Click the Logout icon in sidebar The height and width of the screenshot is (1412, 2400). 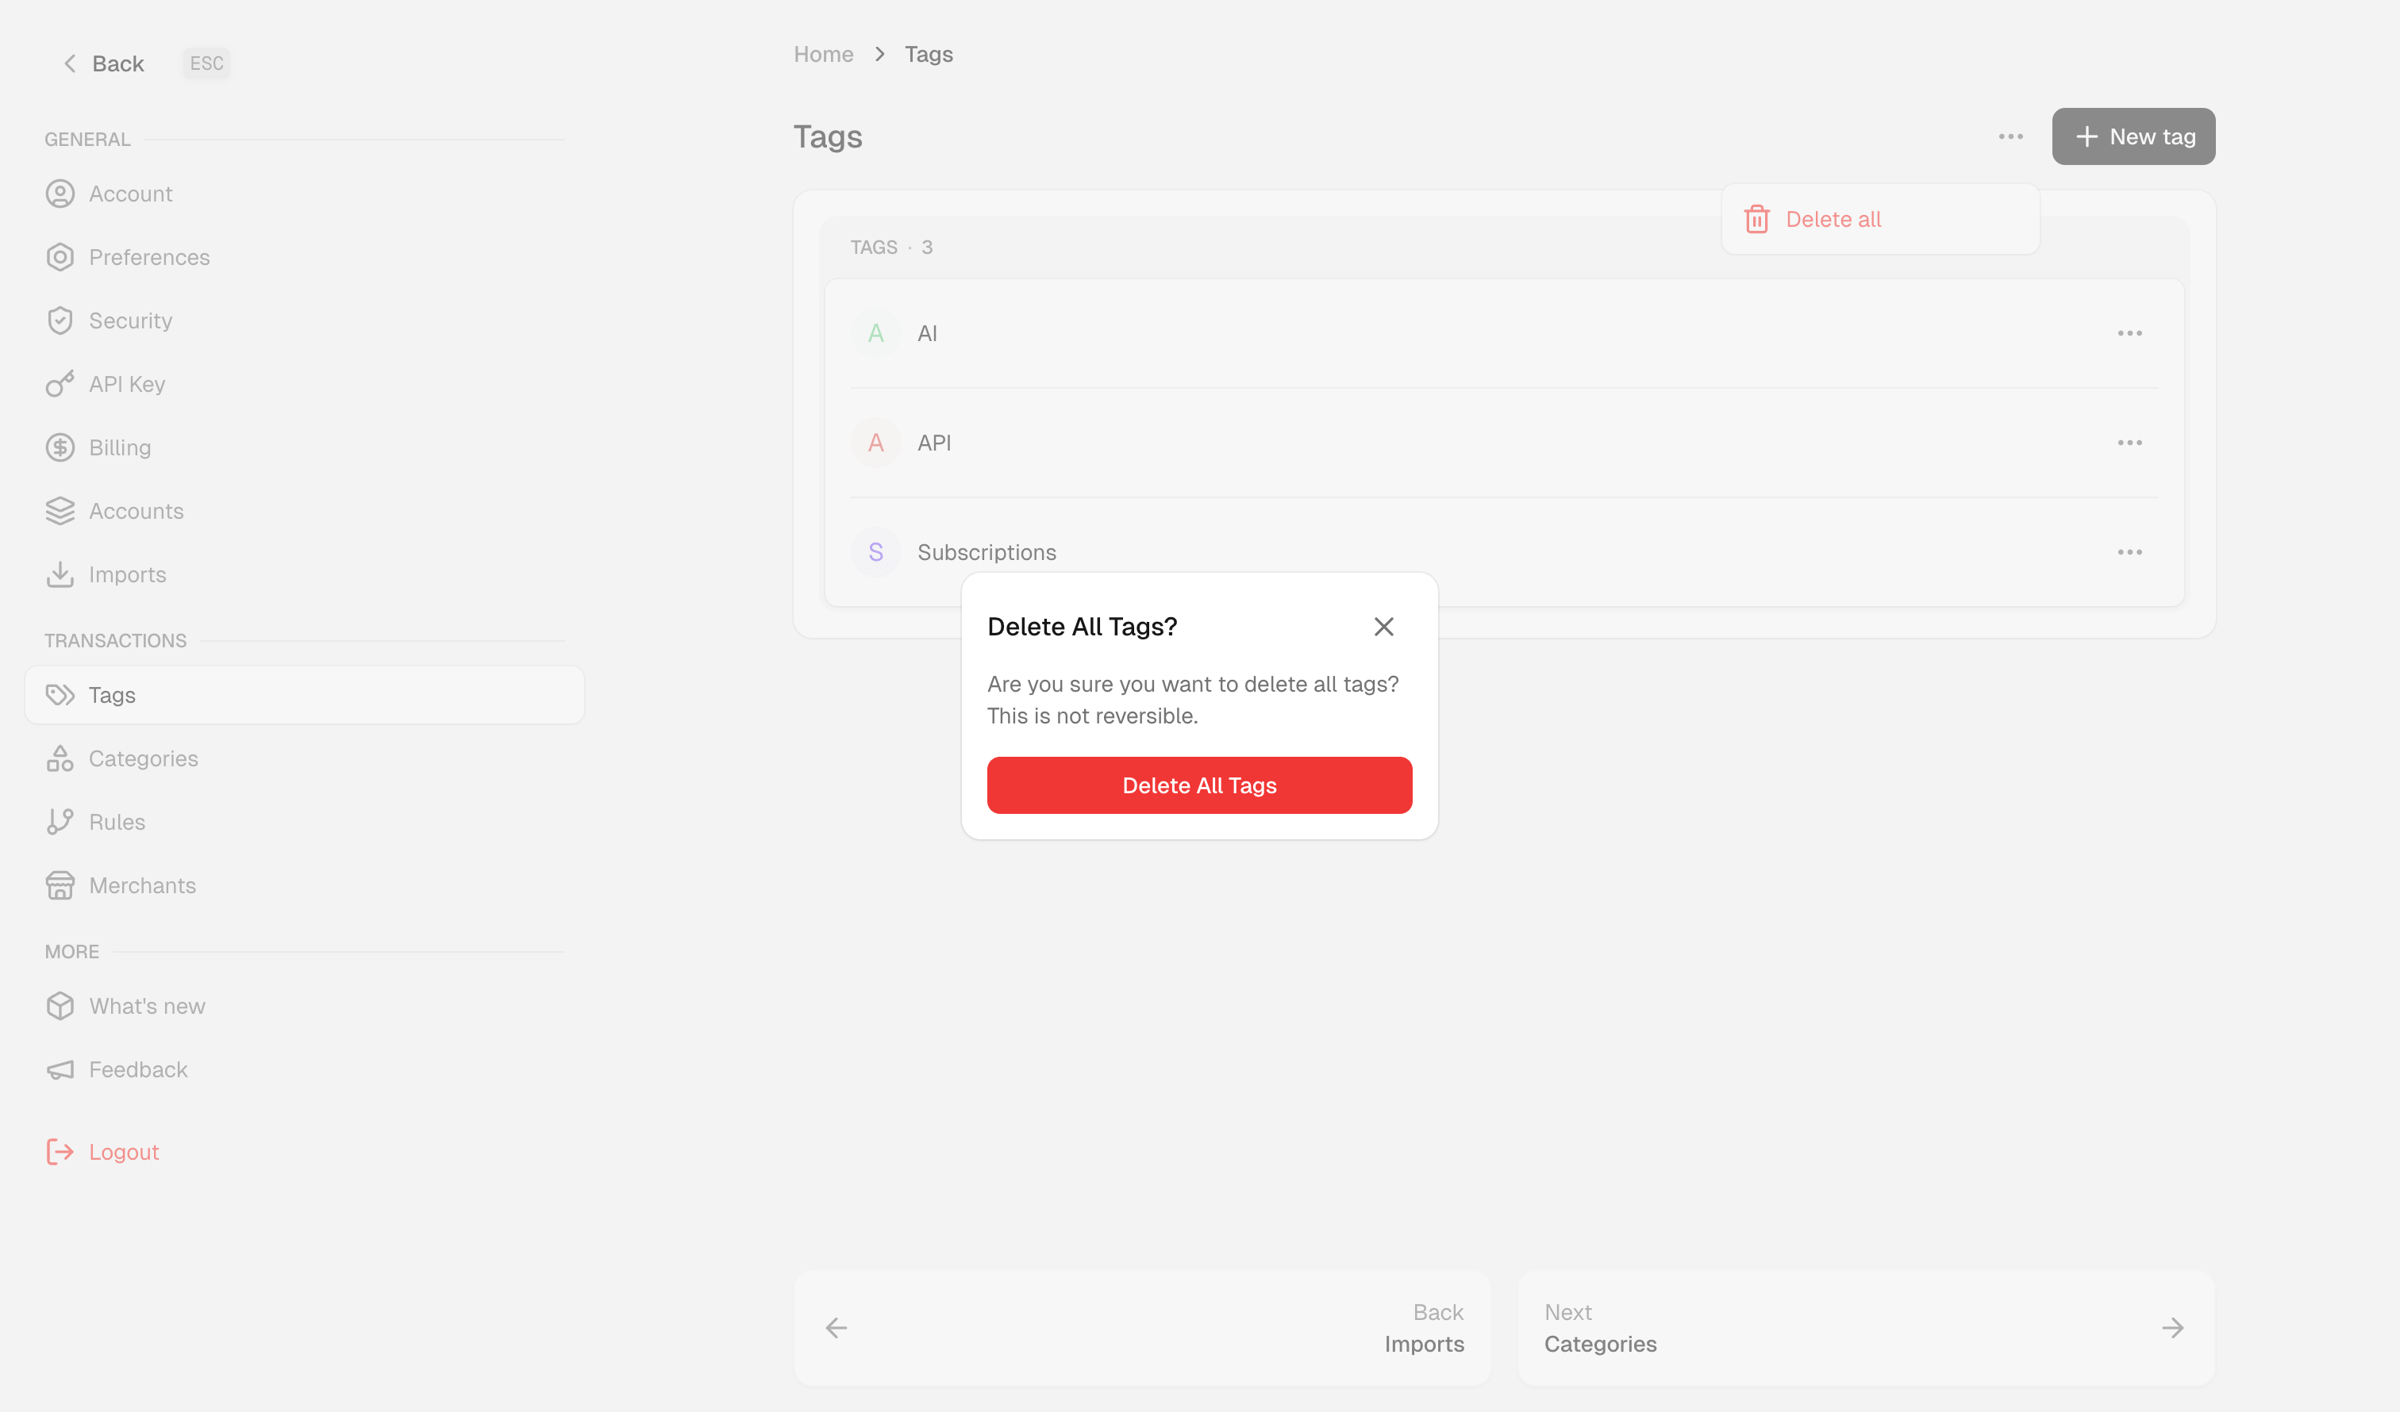coord(60,1152)
